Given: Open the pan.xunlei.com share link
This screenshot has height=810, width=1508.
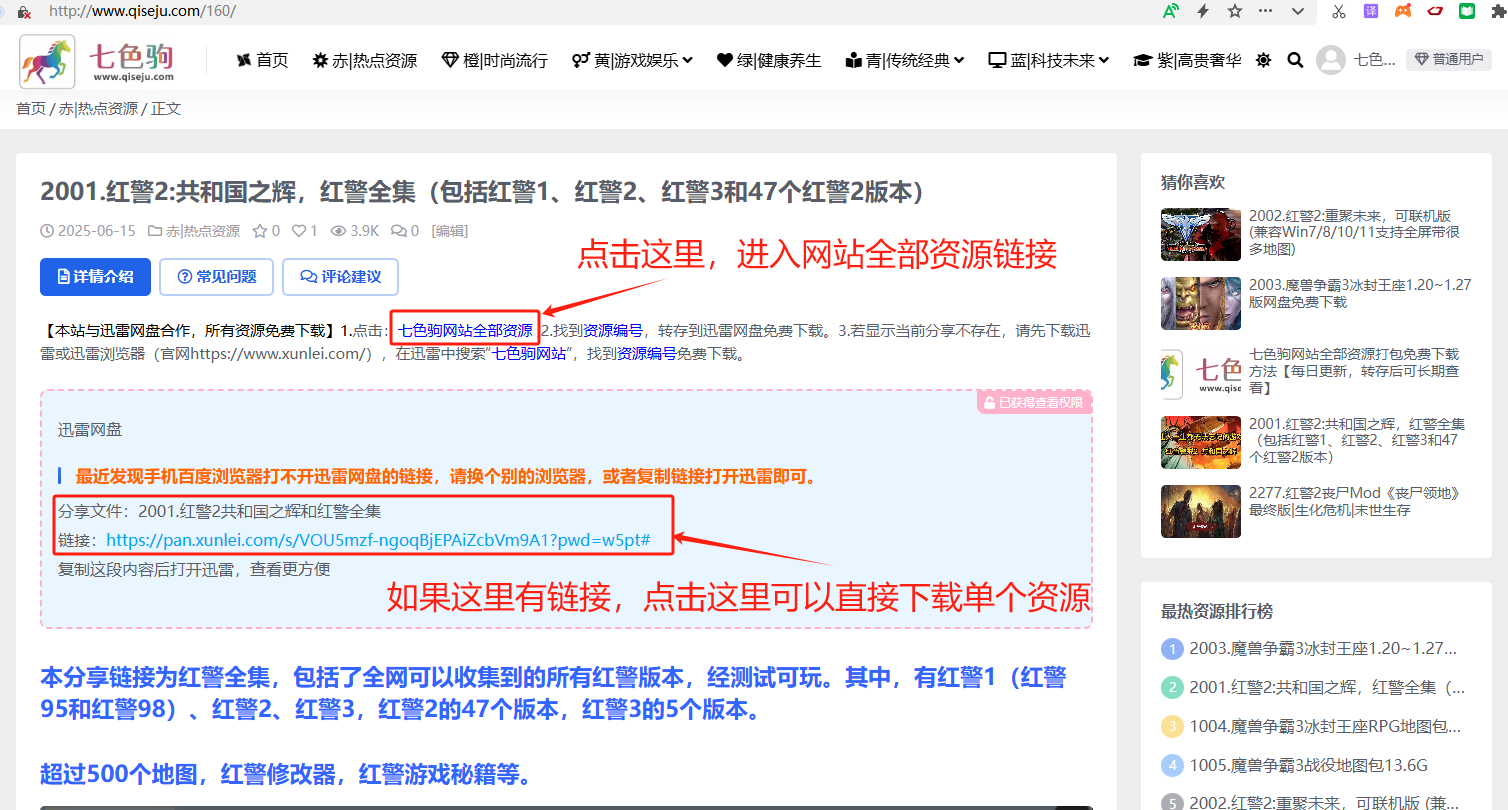Looking at the screenshot, I should [379, 540].
